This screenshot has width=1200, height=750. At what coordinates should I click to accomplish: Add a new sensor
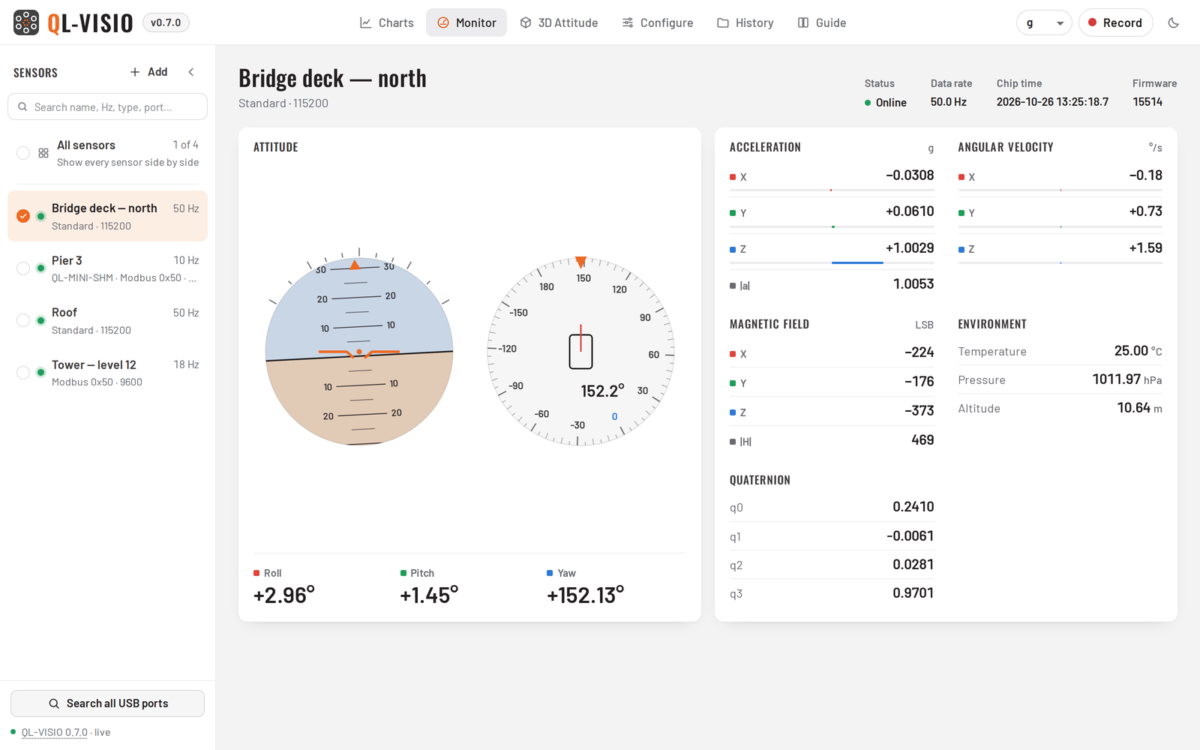click(x=149, y=72)
